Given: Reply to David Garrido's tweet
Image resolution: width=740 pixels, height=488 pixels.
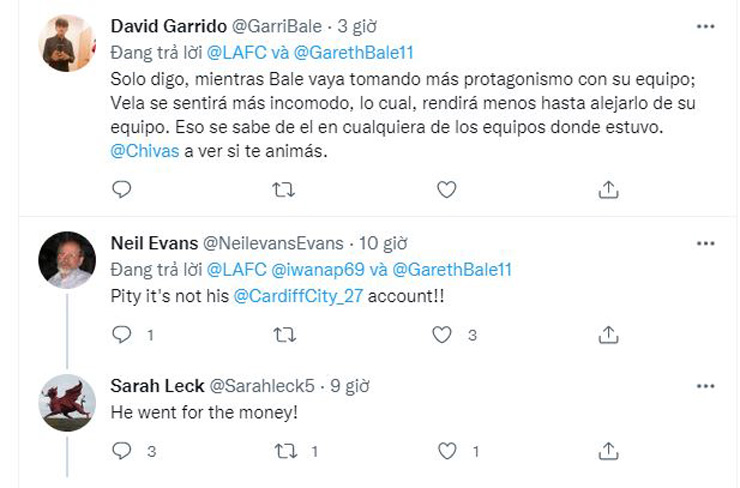Looking at the screenshot, I should (x=122, y=188).
